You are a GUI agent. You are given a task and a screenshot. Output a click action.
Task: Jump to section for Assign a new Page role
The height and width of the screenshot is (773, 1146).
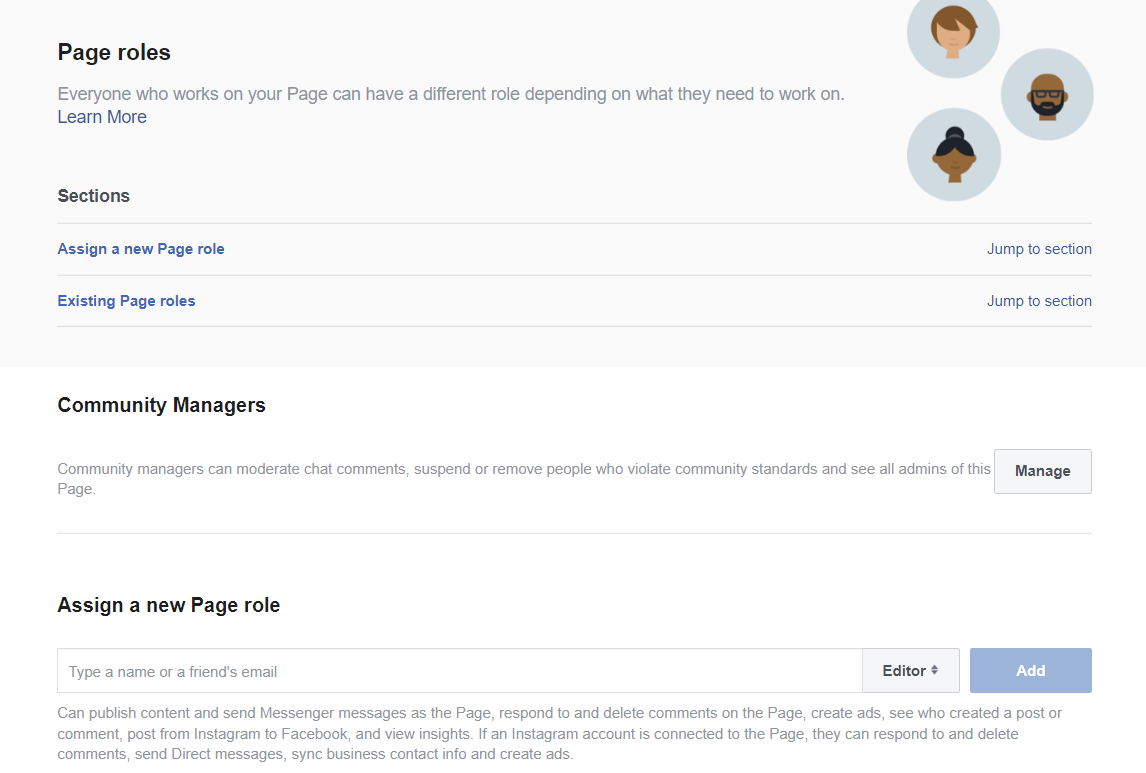coord(1039,249)
